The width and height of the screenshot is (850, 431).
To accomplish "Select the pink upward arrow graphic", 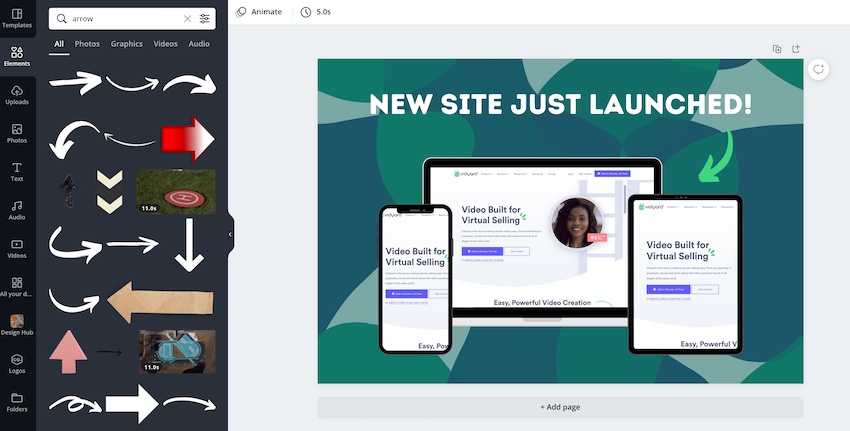I will (x=68, y=352).
